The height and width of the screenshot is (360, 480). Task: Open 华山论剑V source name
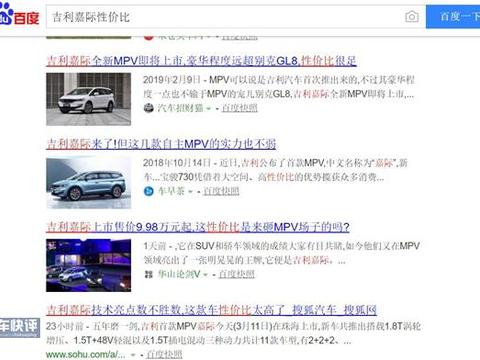coord(179,274)
